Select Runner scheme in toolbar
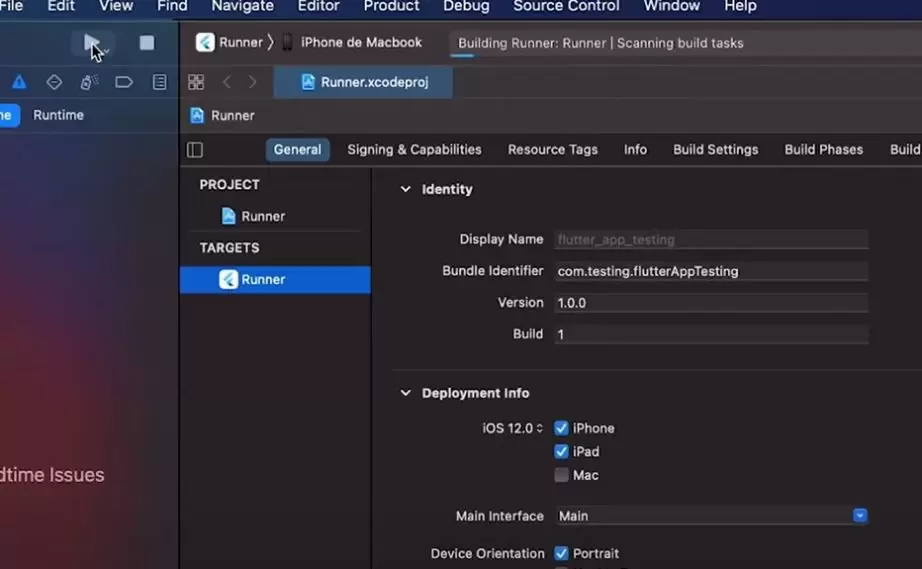Viewport: 922px width, 569px height. coord(241,42)
